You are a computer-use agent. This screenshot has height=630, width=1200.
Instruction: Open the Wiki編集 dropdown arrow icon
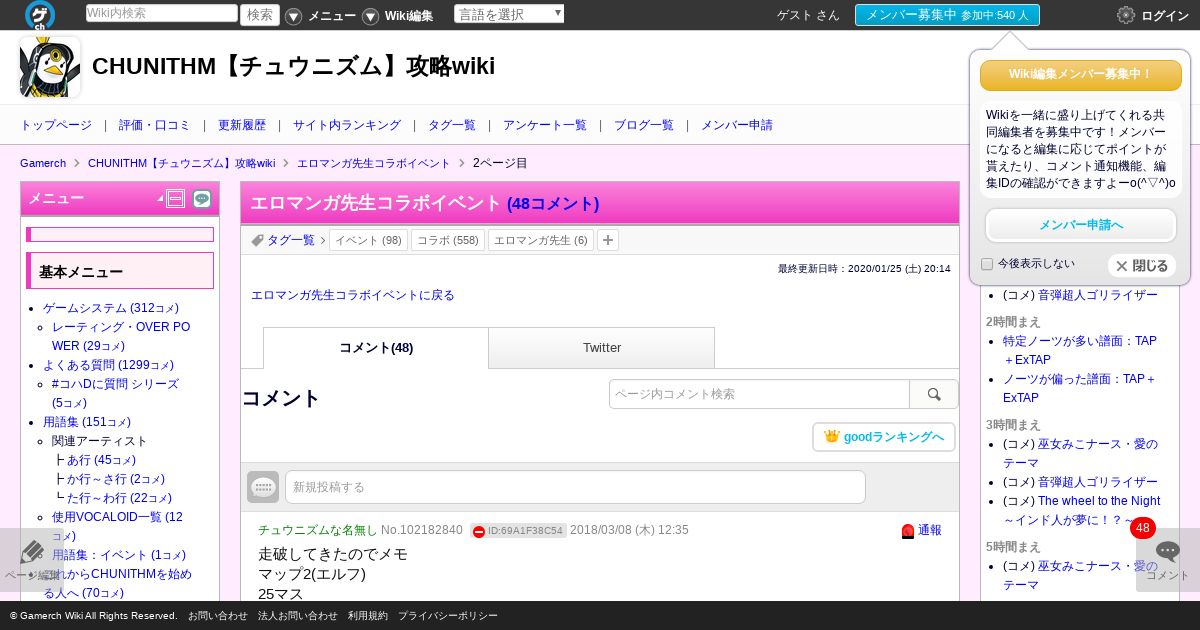point(370,16)
